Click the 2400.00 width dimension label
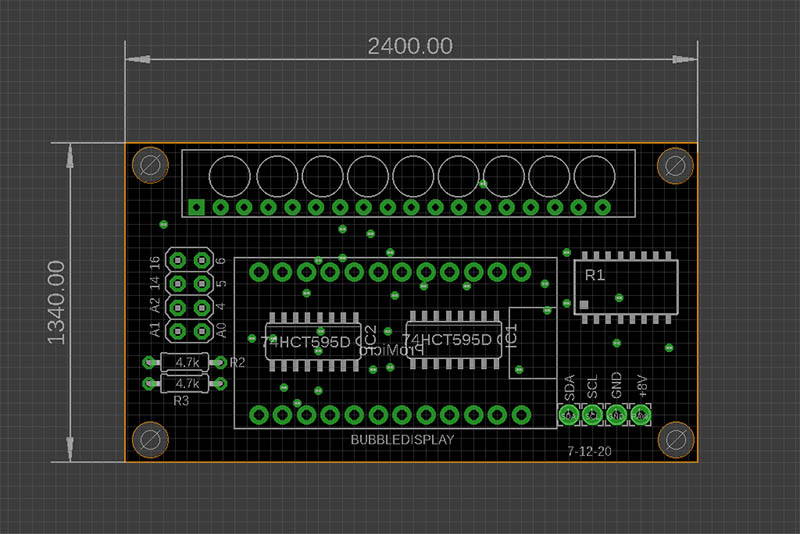The height and width of the screenshot is (534, 800). [410, 46]
